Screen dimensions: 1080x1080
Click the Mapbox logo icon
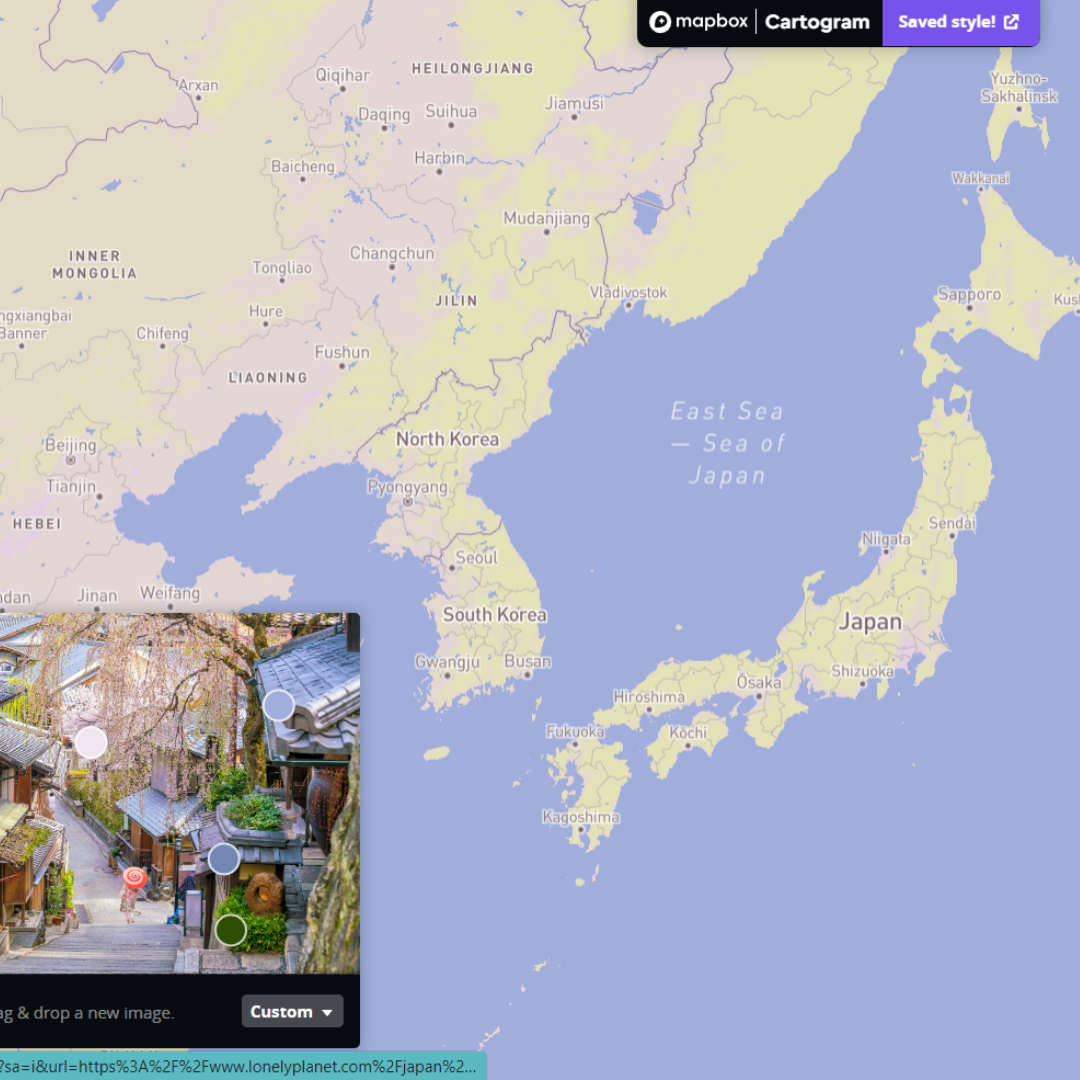point(660,21)
